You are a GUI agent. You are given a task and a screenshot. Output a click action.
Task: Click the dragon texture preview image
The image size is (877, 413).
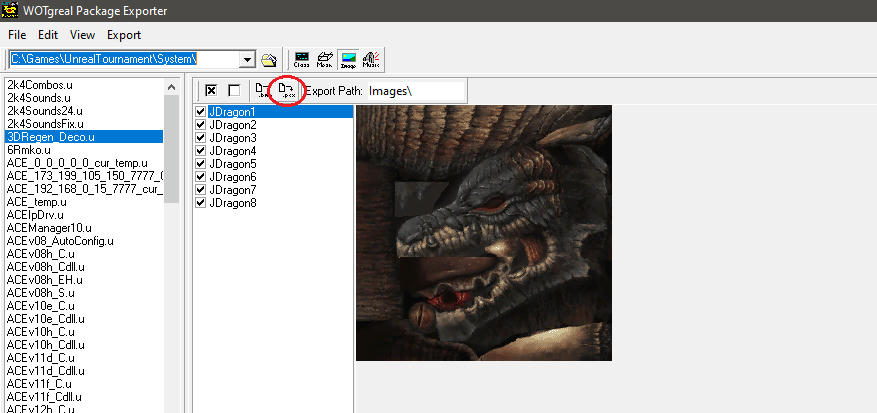[x=484, y=233]
